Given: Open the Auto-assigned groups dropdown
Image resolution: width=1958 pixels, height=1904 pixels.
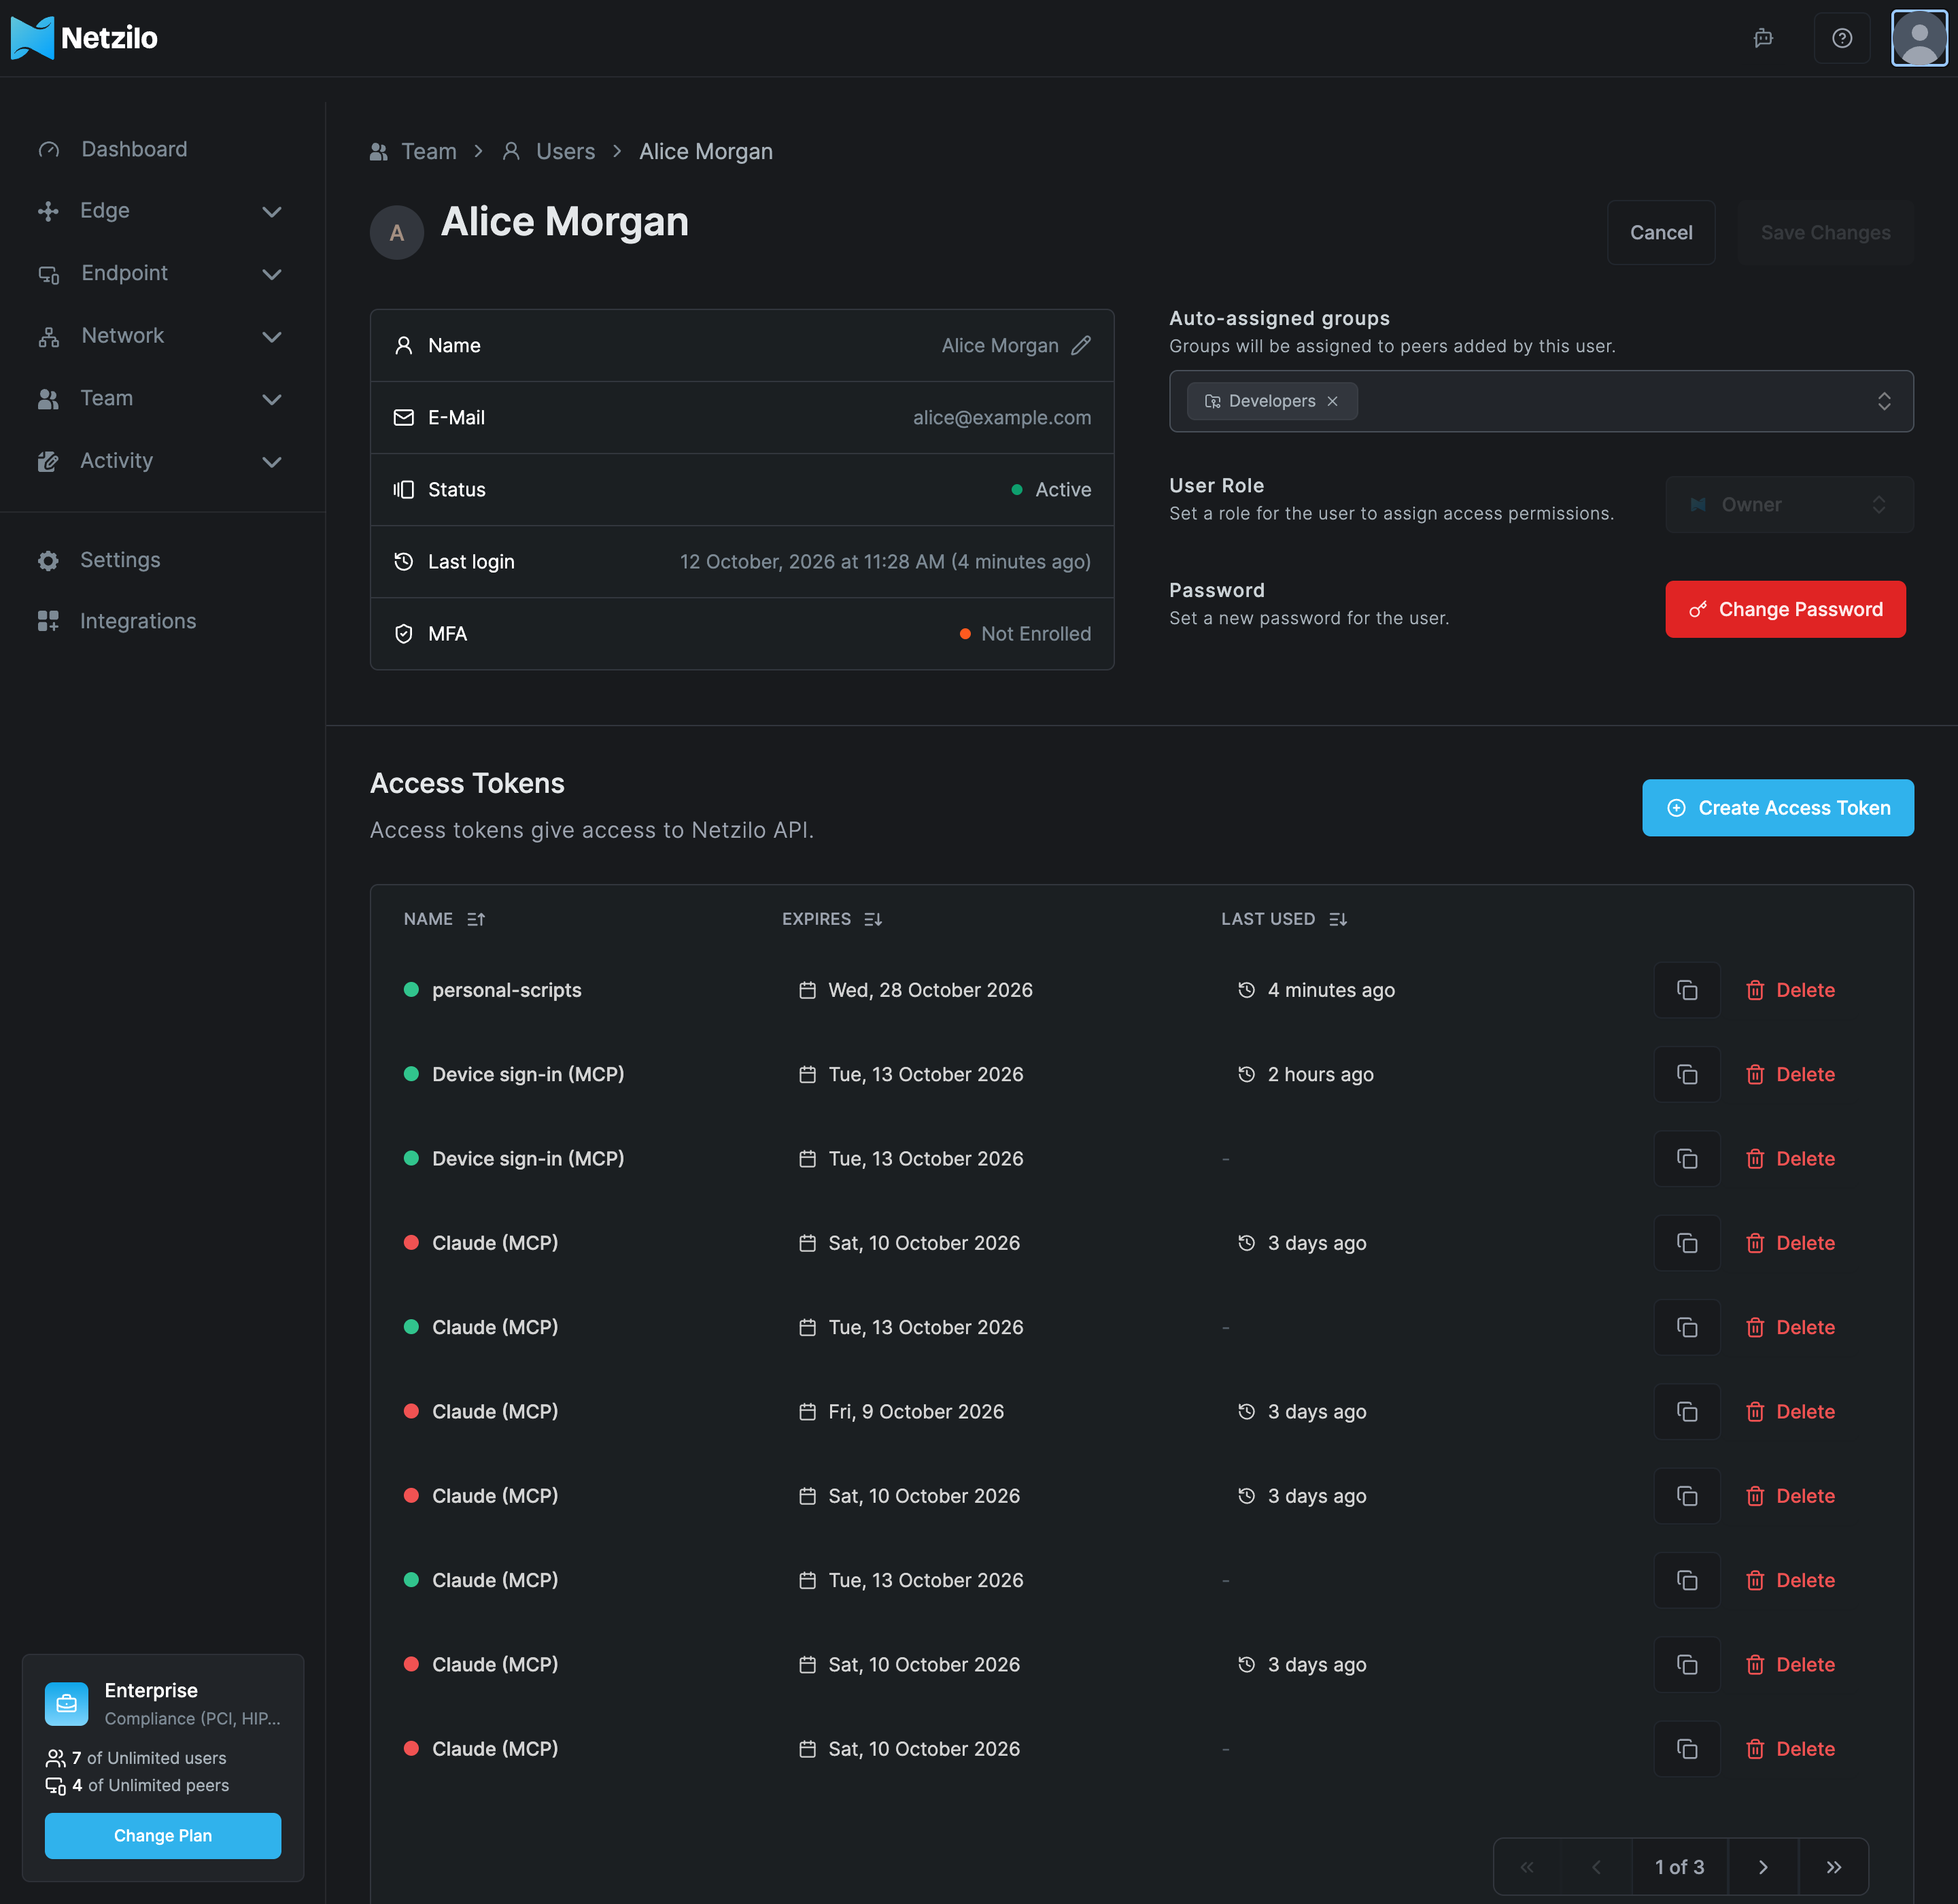Looking at the screenshot, I should point(1541,401).
